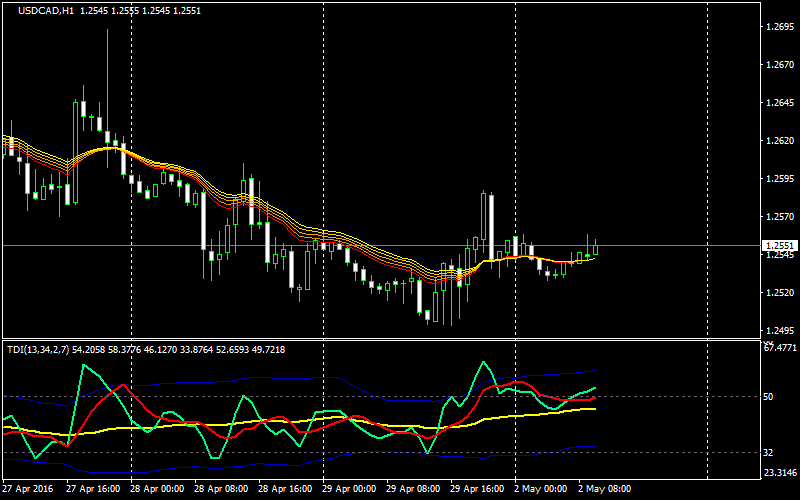800x500 pixels.
Task: Select the yellow TDI baseline in indicator window
Action: 300,425
